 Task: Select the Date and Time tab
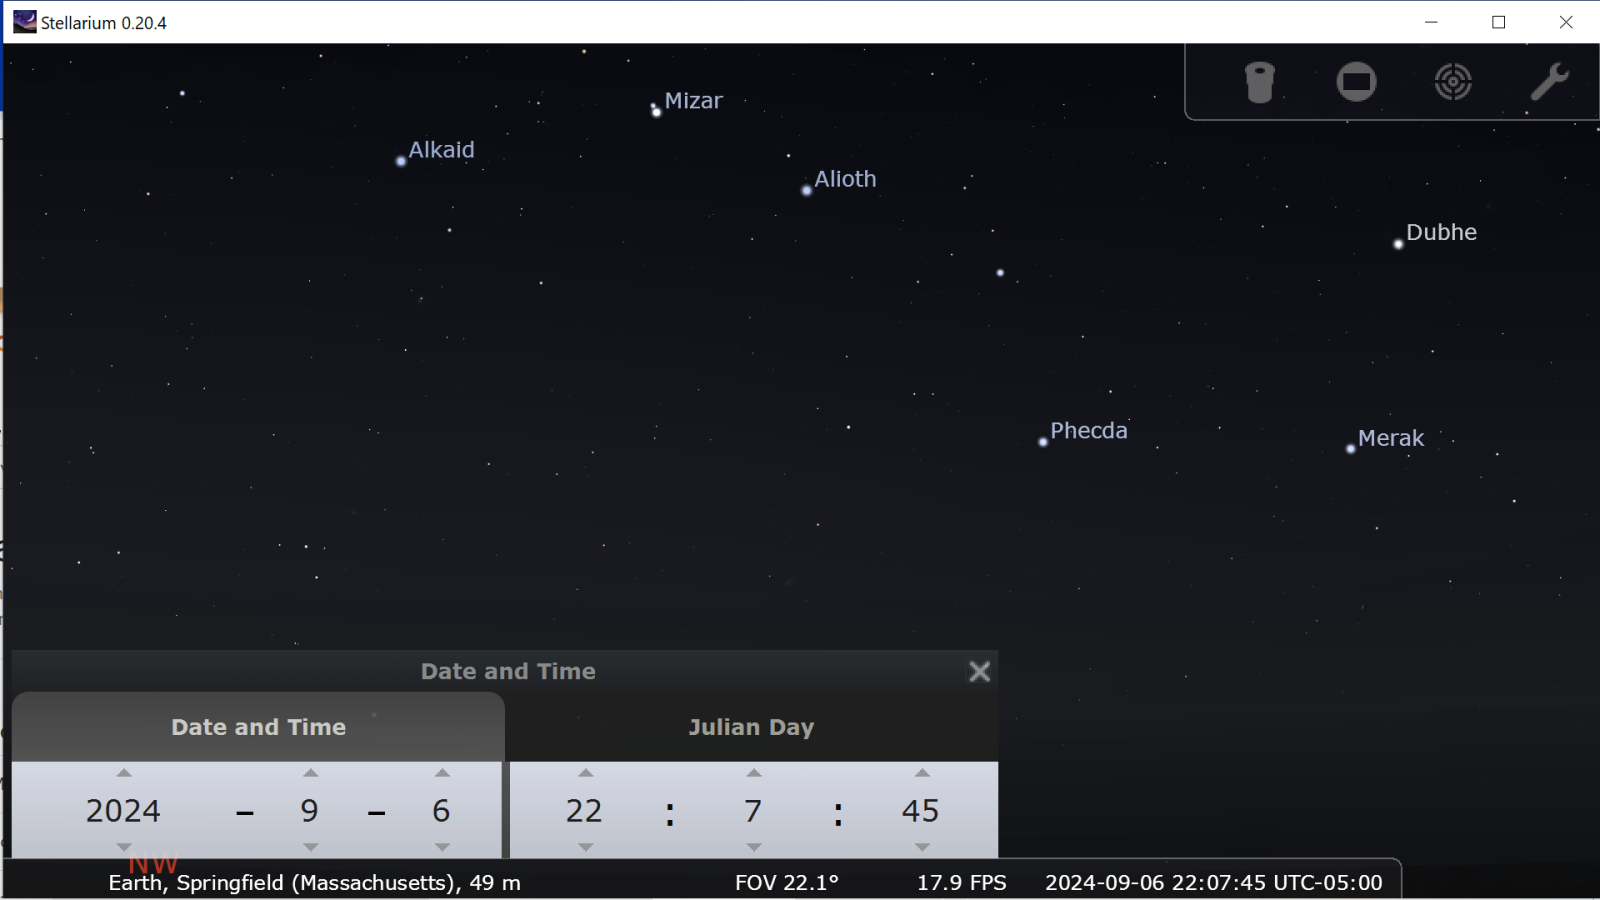(258, 727)
